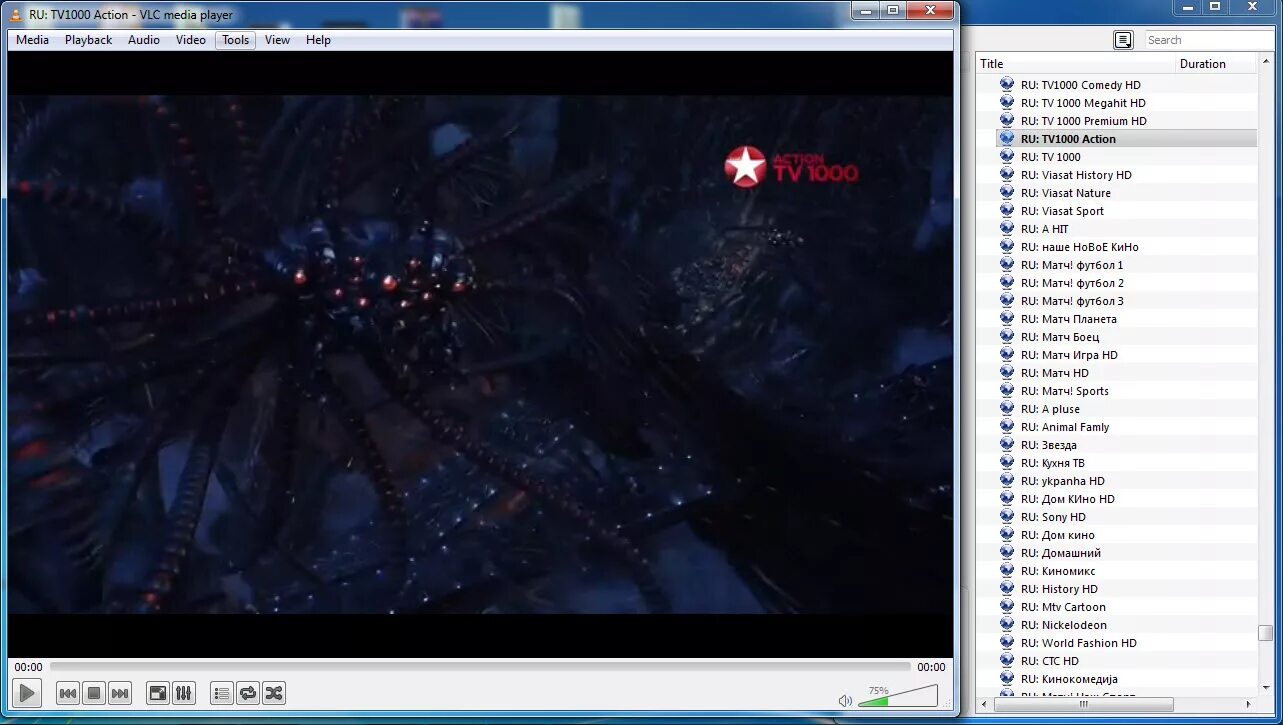
Task: Select RU: Матч Боец
Action: 1059,337
